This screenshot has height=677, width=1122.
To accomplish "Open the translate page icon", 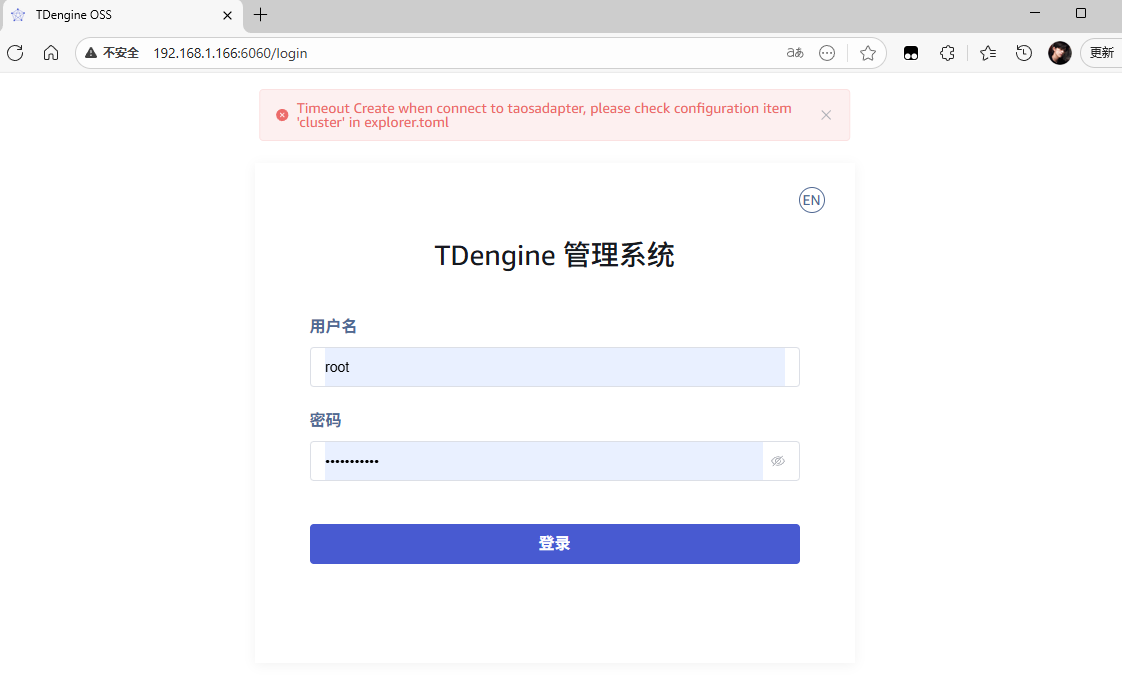I will 795,53.
